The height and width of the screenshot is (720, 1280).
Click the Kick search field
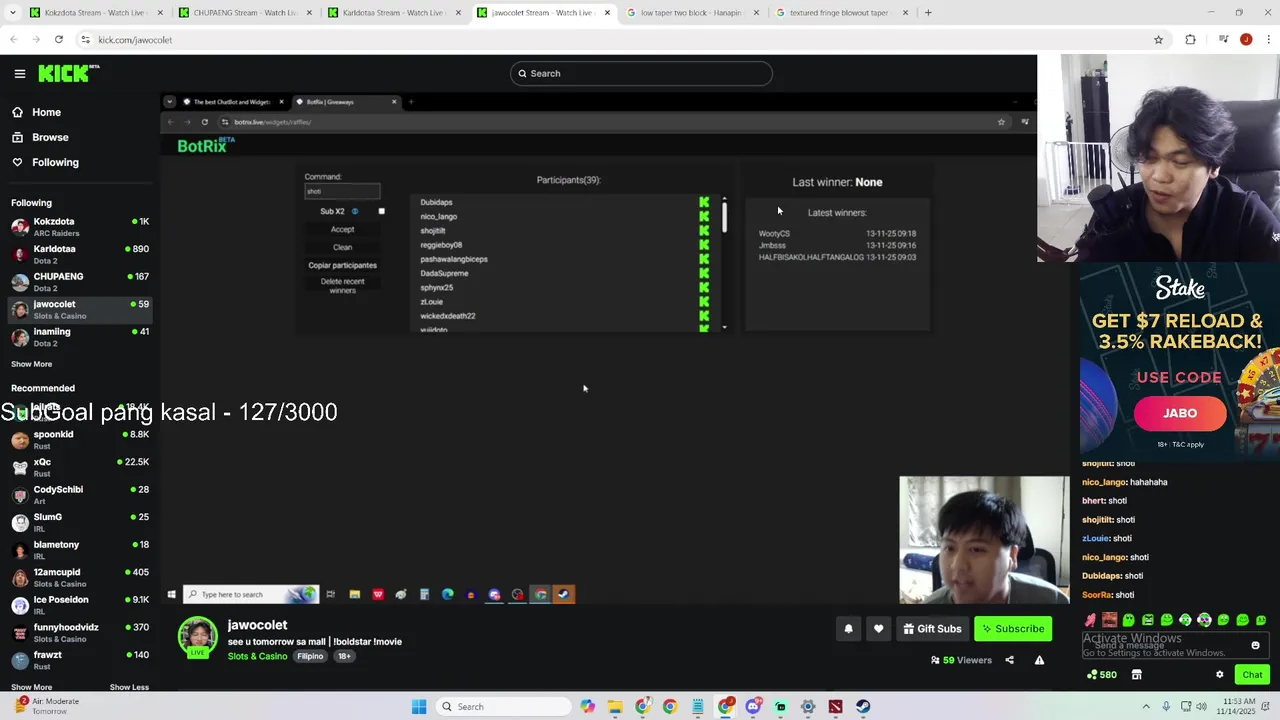[641, 73]
